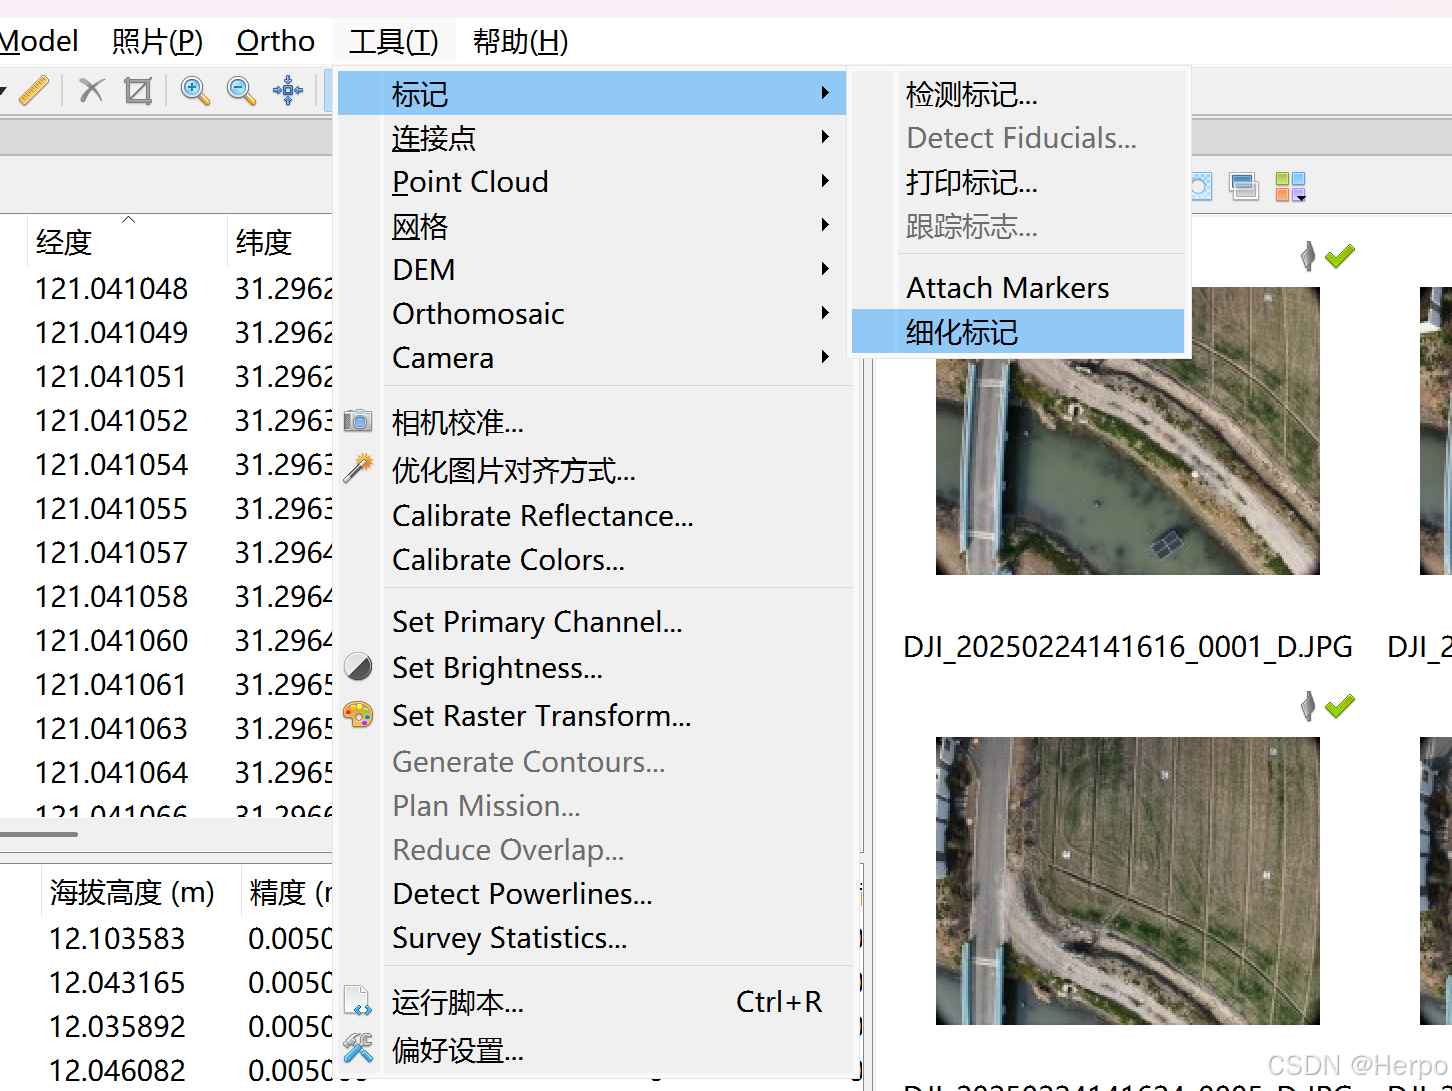Click the palette icon beside Set Raster Transform
Screen dimensions: 1452x1091
click(358, 714)
